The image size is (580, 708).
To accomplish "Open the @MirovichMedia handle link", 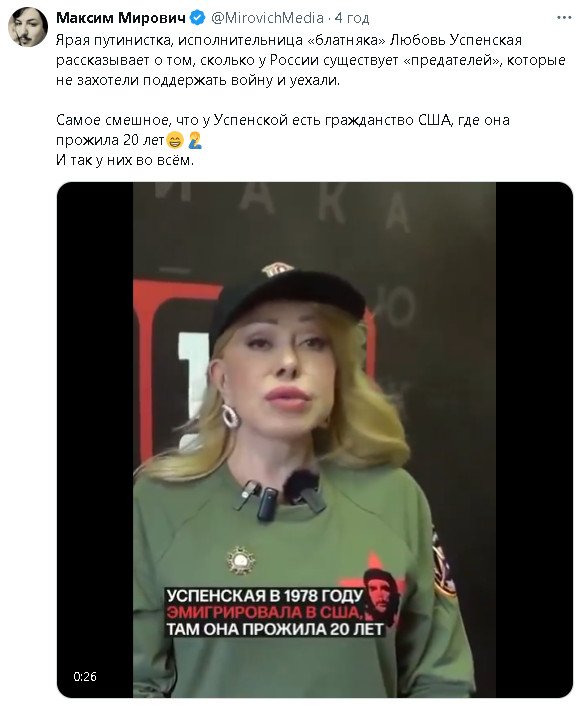I will click(267, 18).
